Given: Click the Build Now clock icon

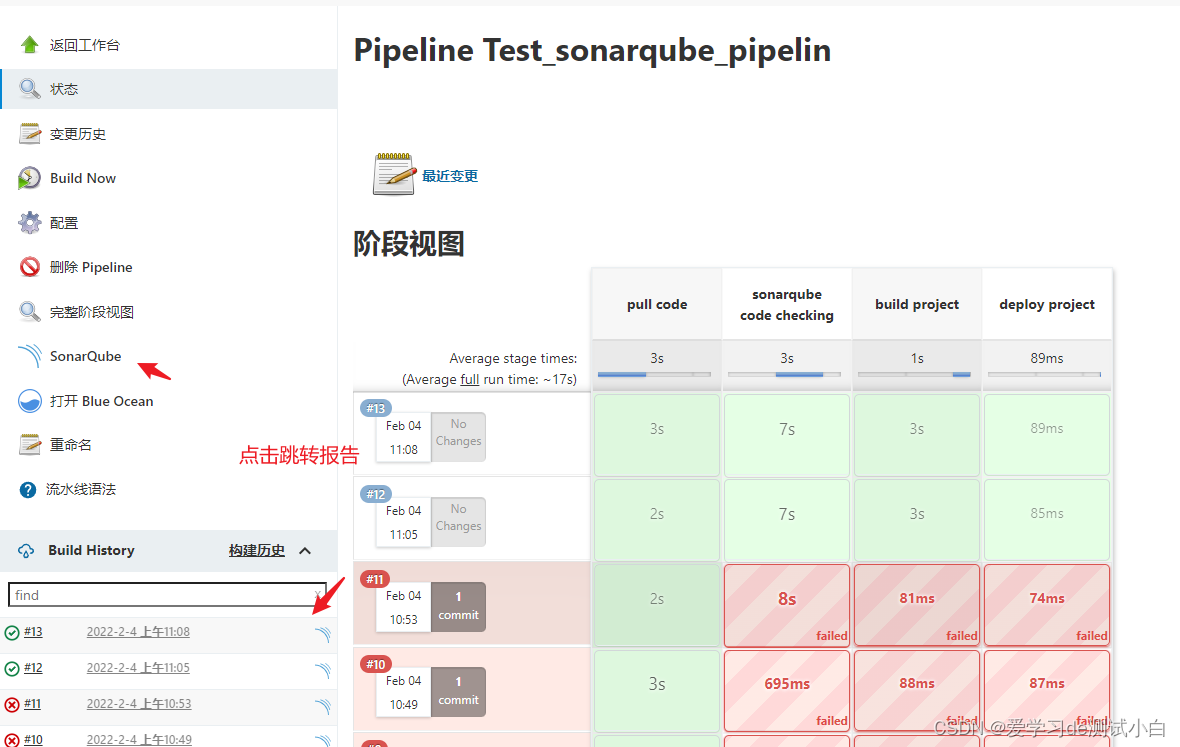Looking at the screenshot, I should [30, 178].
